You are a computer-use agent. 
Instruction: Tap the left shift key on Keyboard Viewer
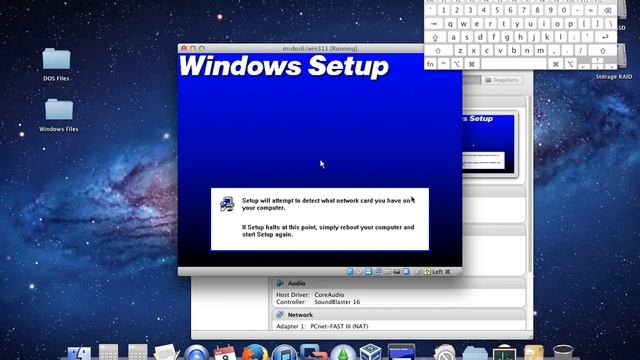[x=438, y=51]
